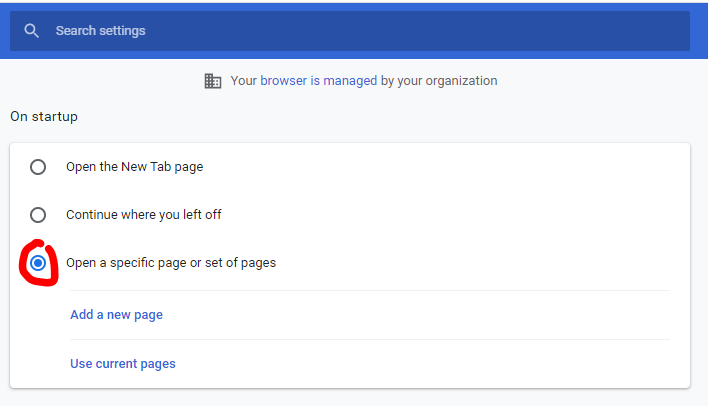This screenshot has width=708, height=406.
Task: Click the selected "Open a specific page" radio button
Action: (x=38, y=263)
